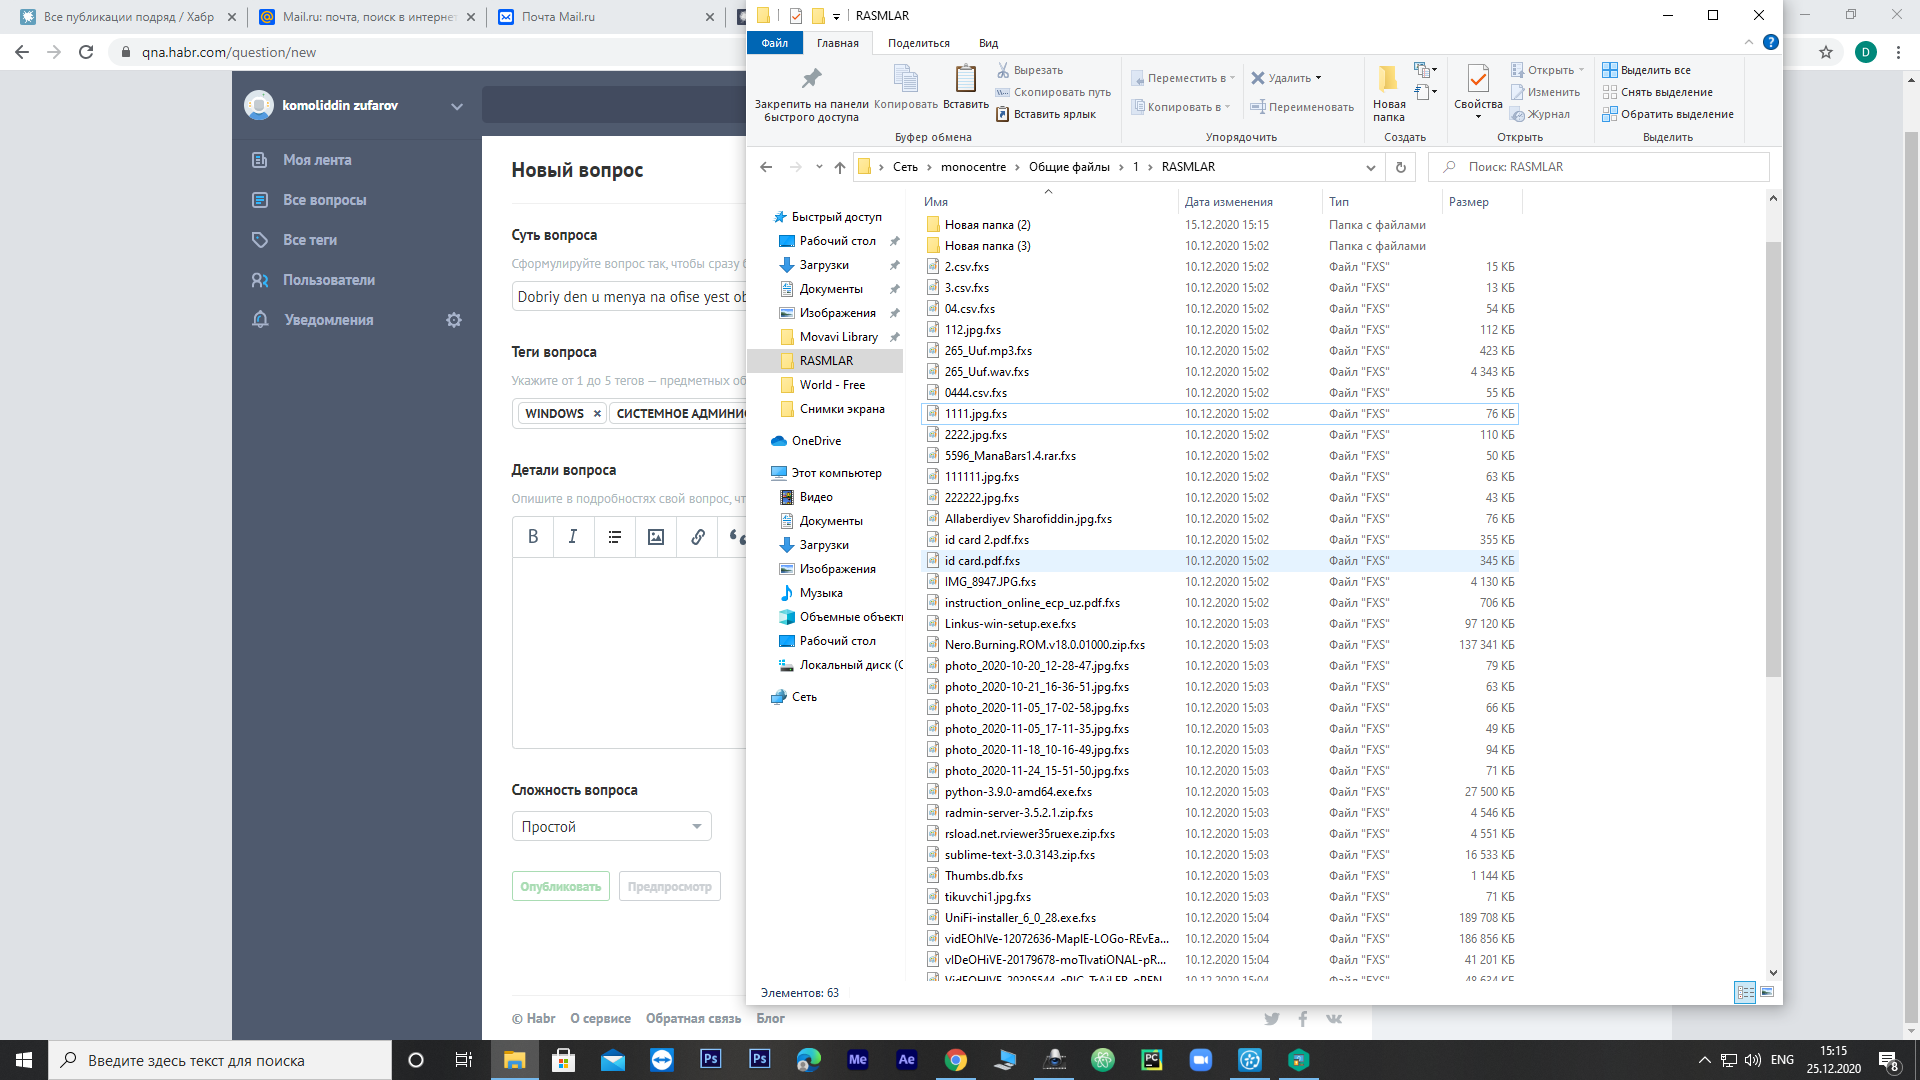Screen dimensions: 1920x1080
Task: Click Select all (Выделить все)
Action: click(x=1647, y=70)
